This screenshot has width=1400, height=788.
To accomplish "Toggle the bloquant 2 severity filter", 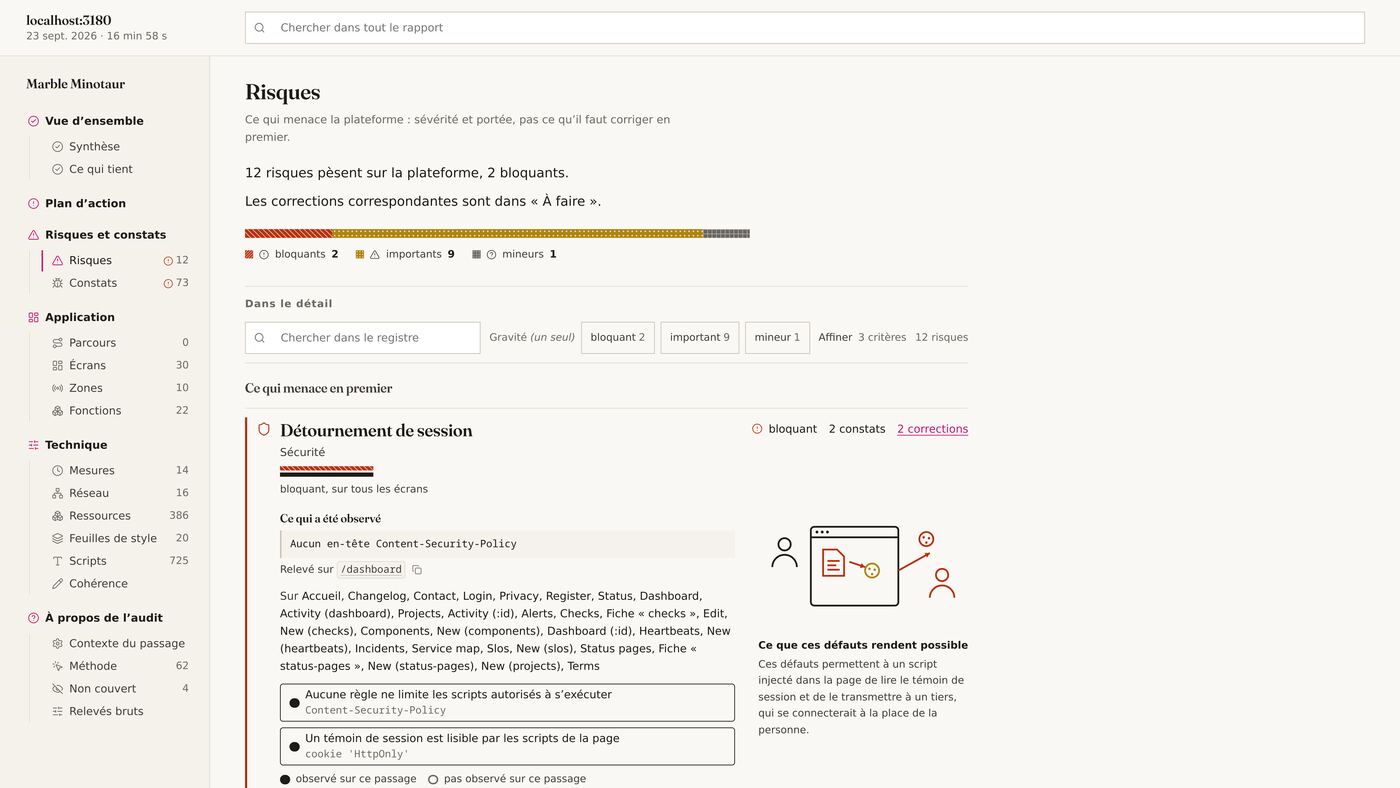I will (x=618, y=338).
